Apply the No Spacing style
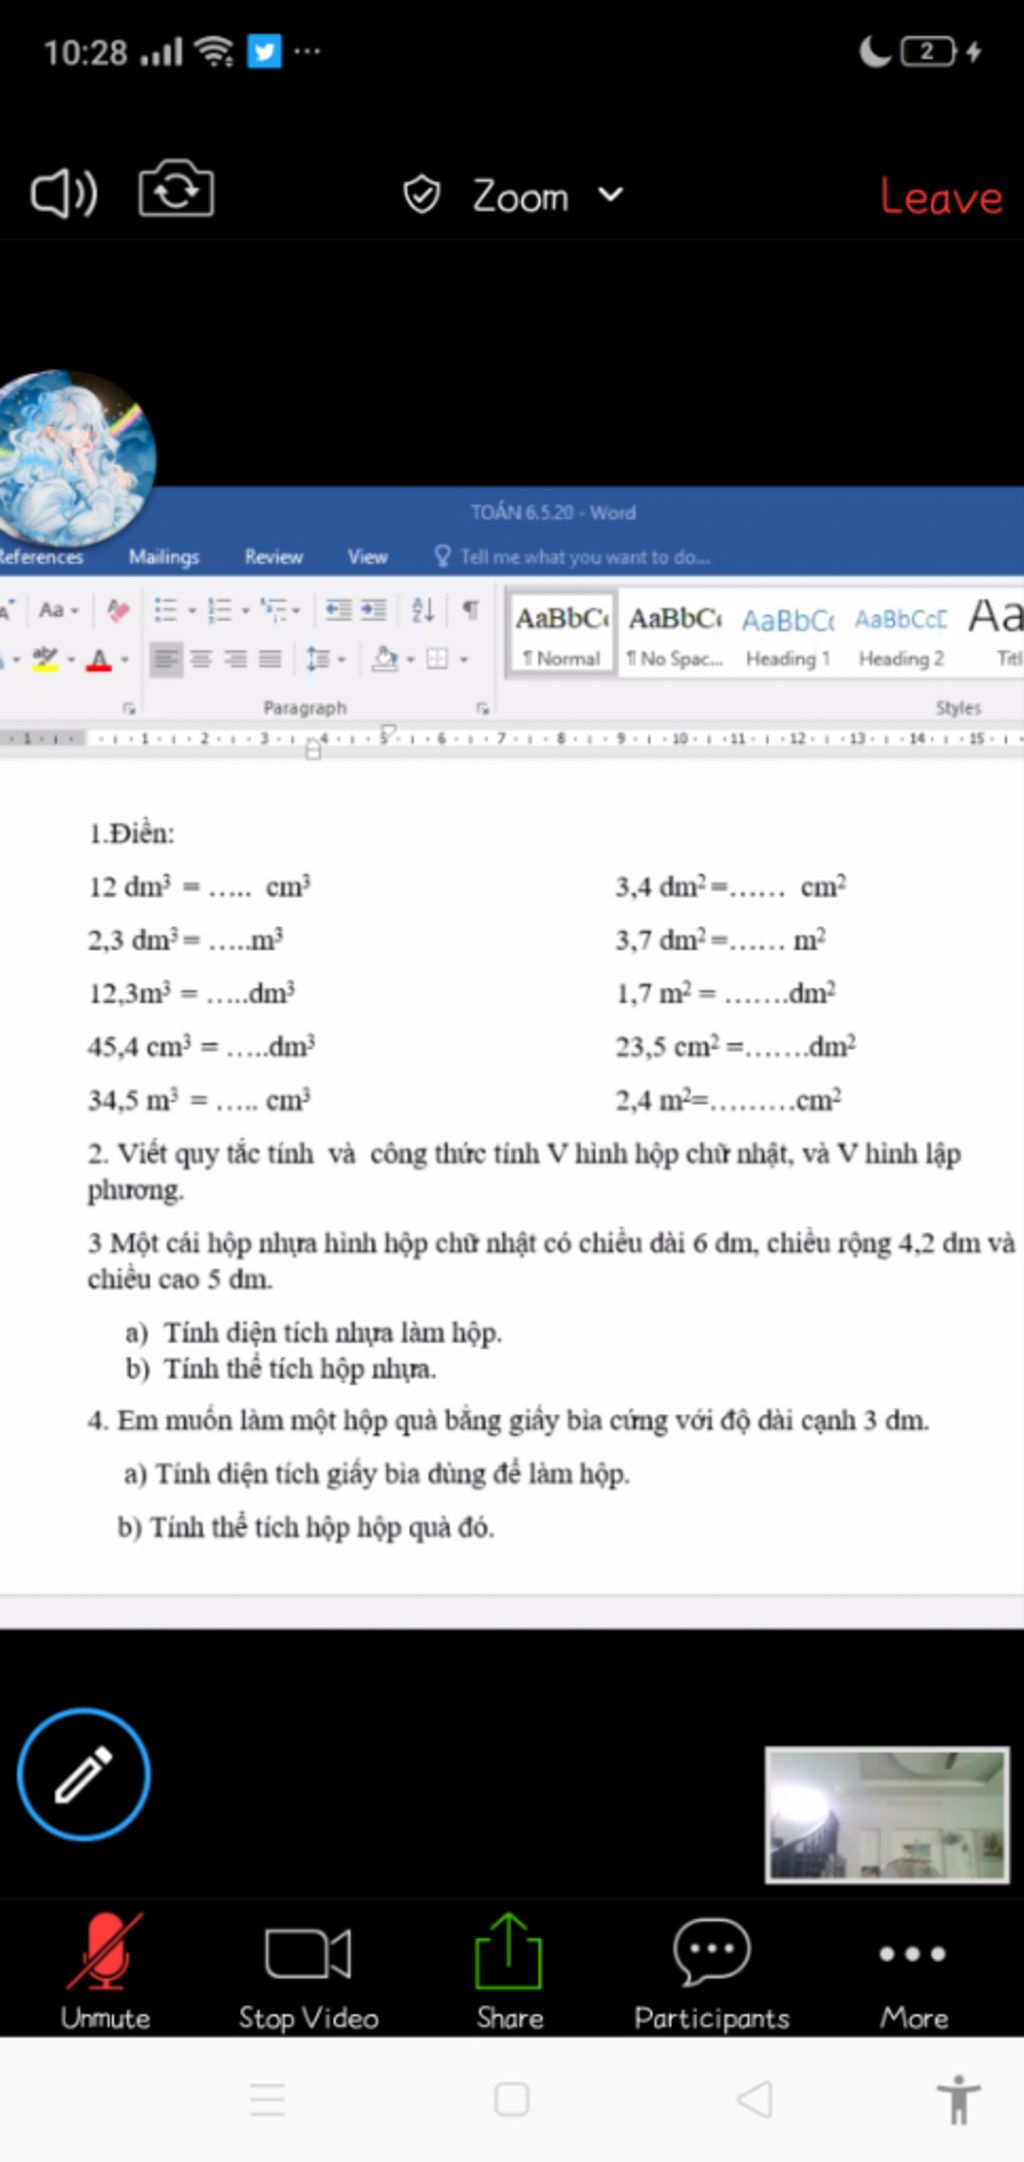 (675, 634)
